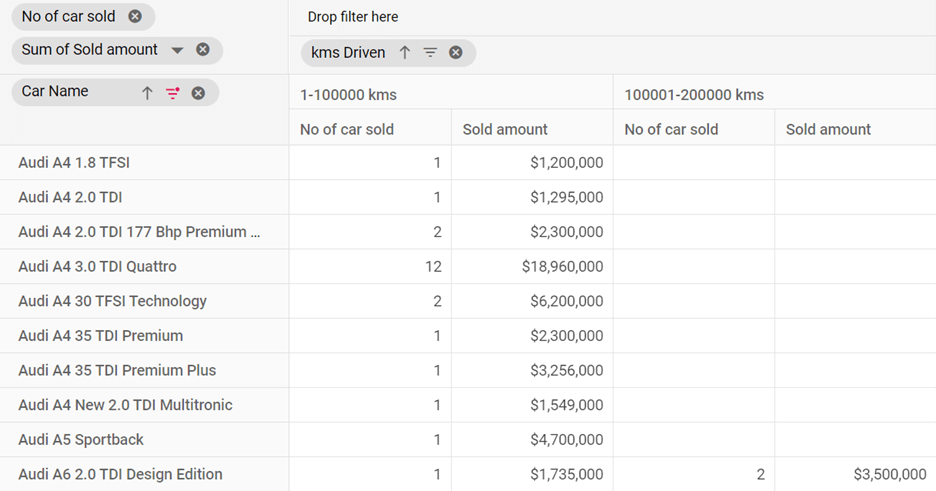Image resolution: width=936 pixels, height=491 pixels.
Task: Select row Audi A5 Sportback
Action: click(144, 439)
